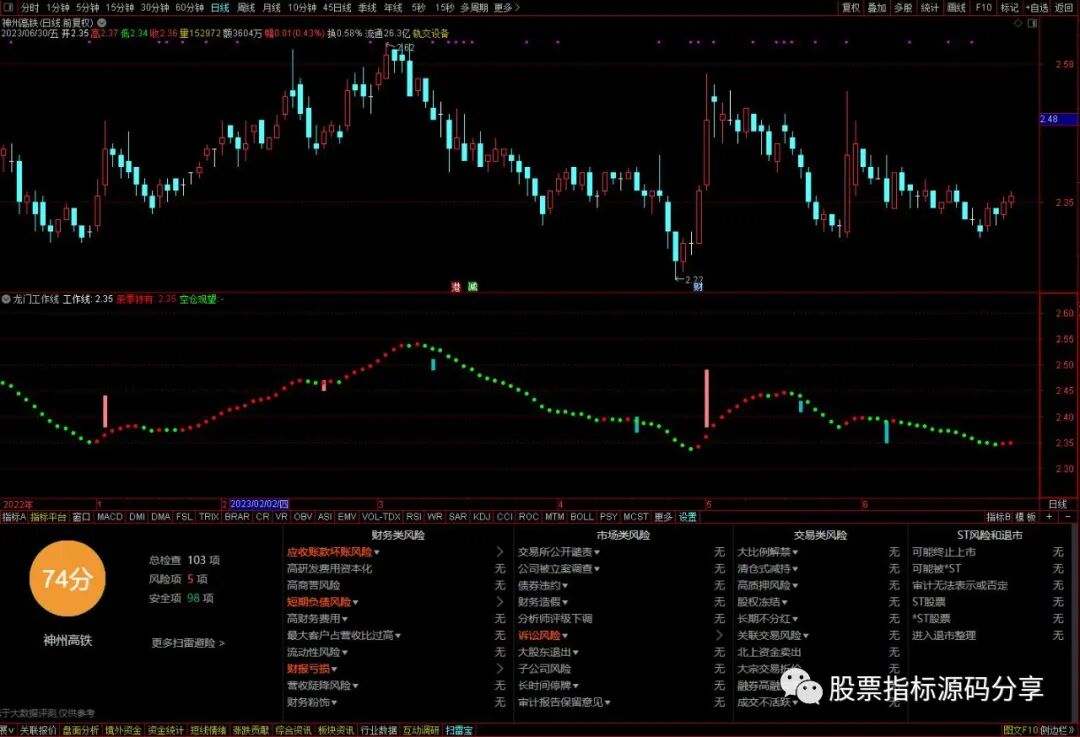Select the MACD indicator tab
This screenshot has width=1080, height=737.
tap(110, 517)
